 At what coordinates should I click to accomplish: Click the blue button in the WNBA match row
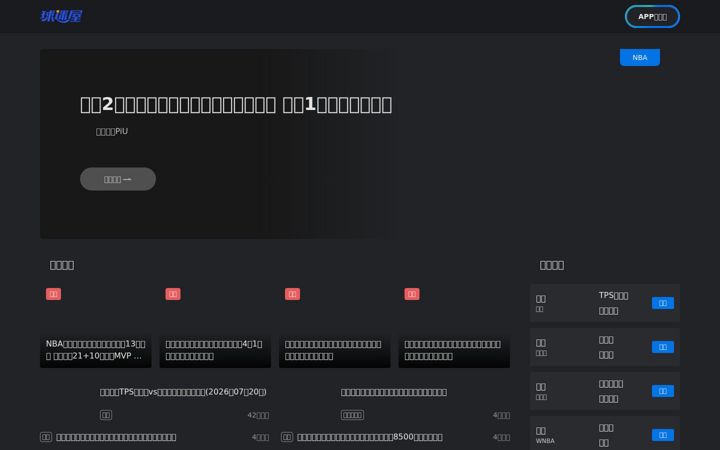[x=663, y=435]
